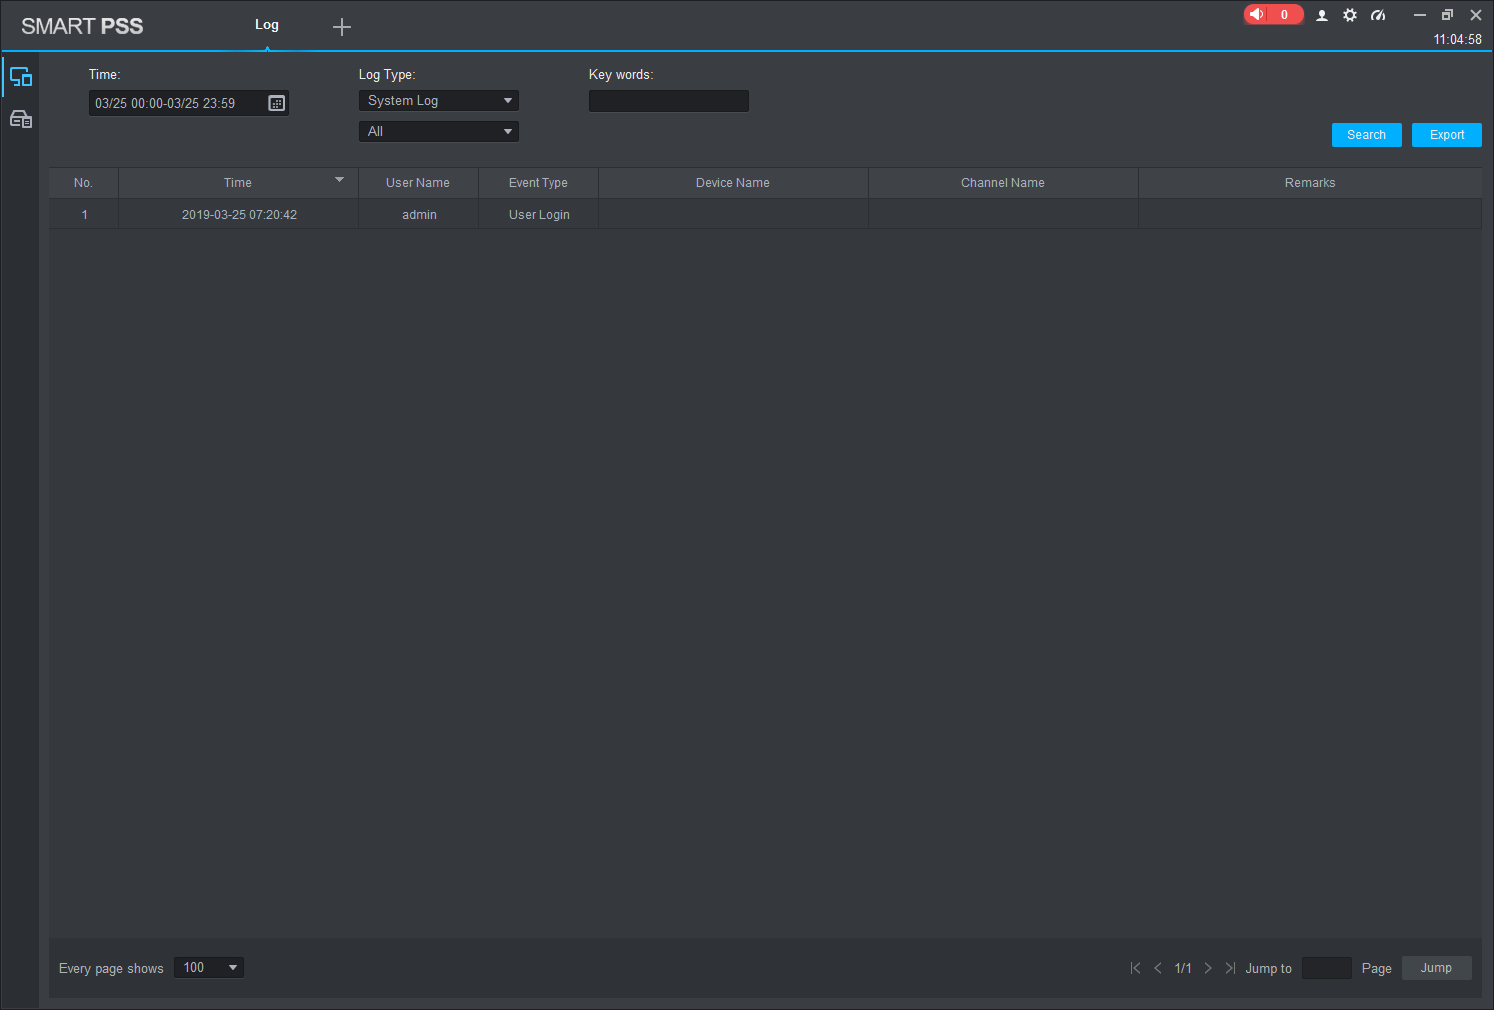Click the 1/1 page indicator
The width and height of the screenshot is (1494, 1010).
[1183, 968]
